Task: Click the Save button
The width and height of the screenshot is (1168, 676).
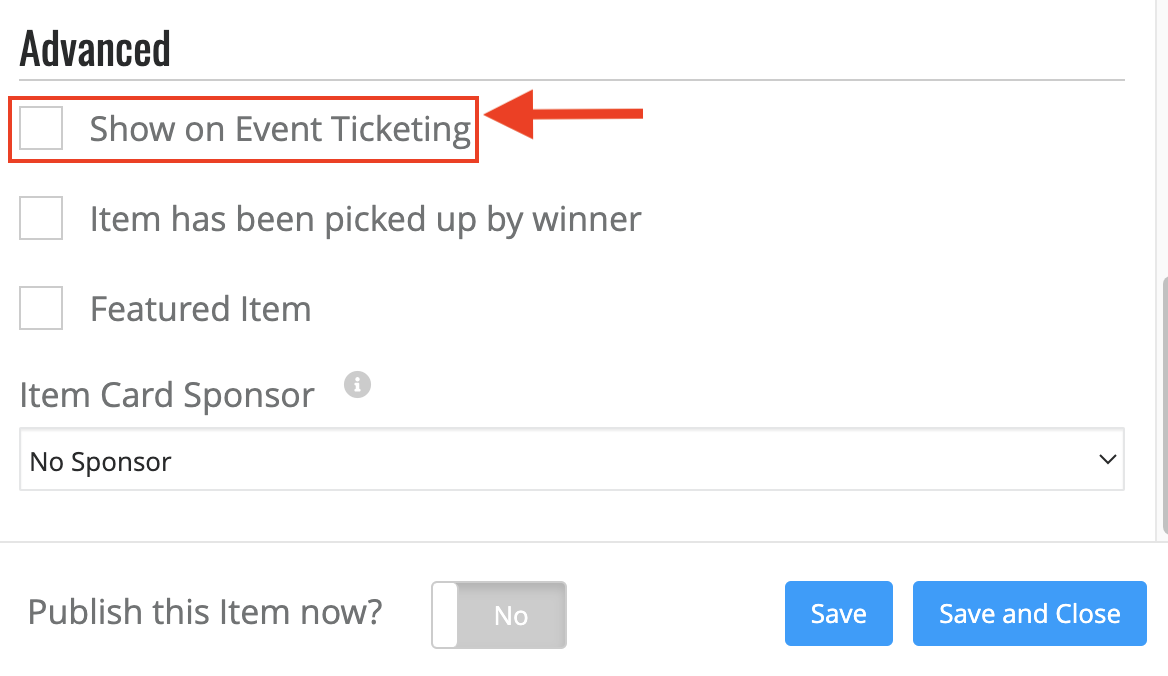Action: pos(839,613)
